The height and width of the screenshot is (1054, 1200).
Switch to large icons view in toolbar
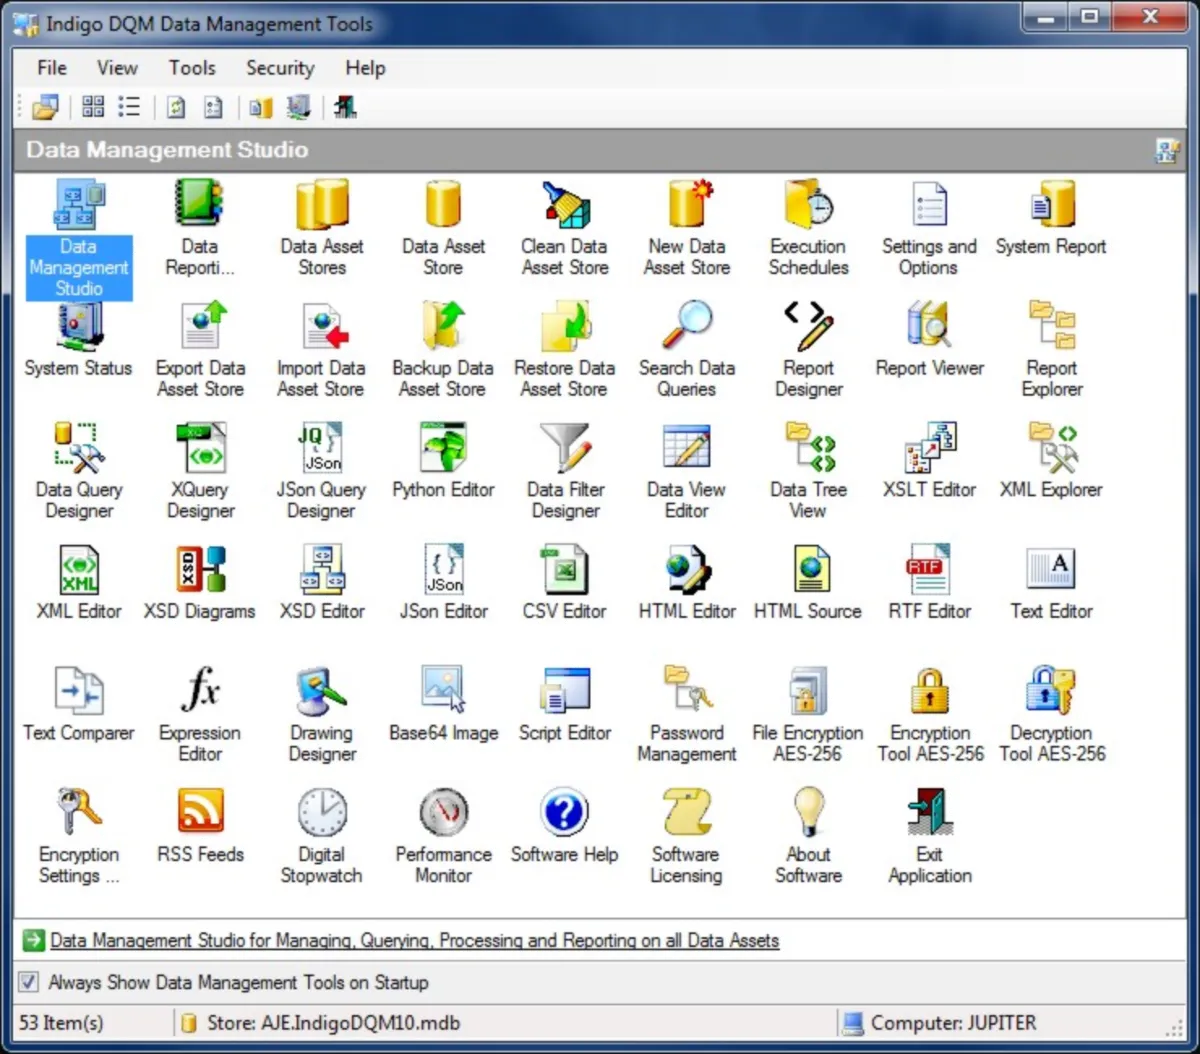tap(93, 107)
